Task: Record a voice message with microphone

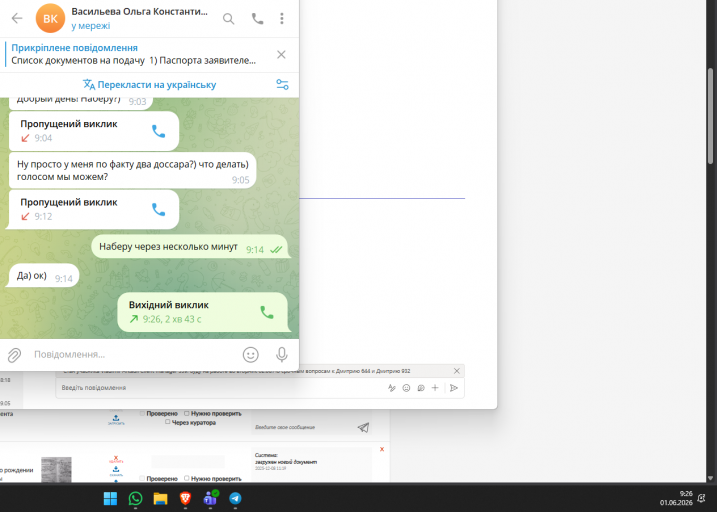Action: (282, 355)
